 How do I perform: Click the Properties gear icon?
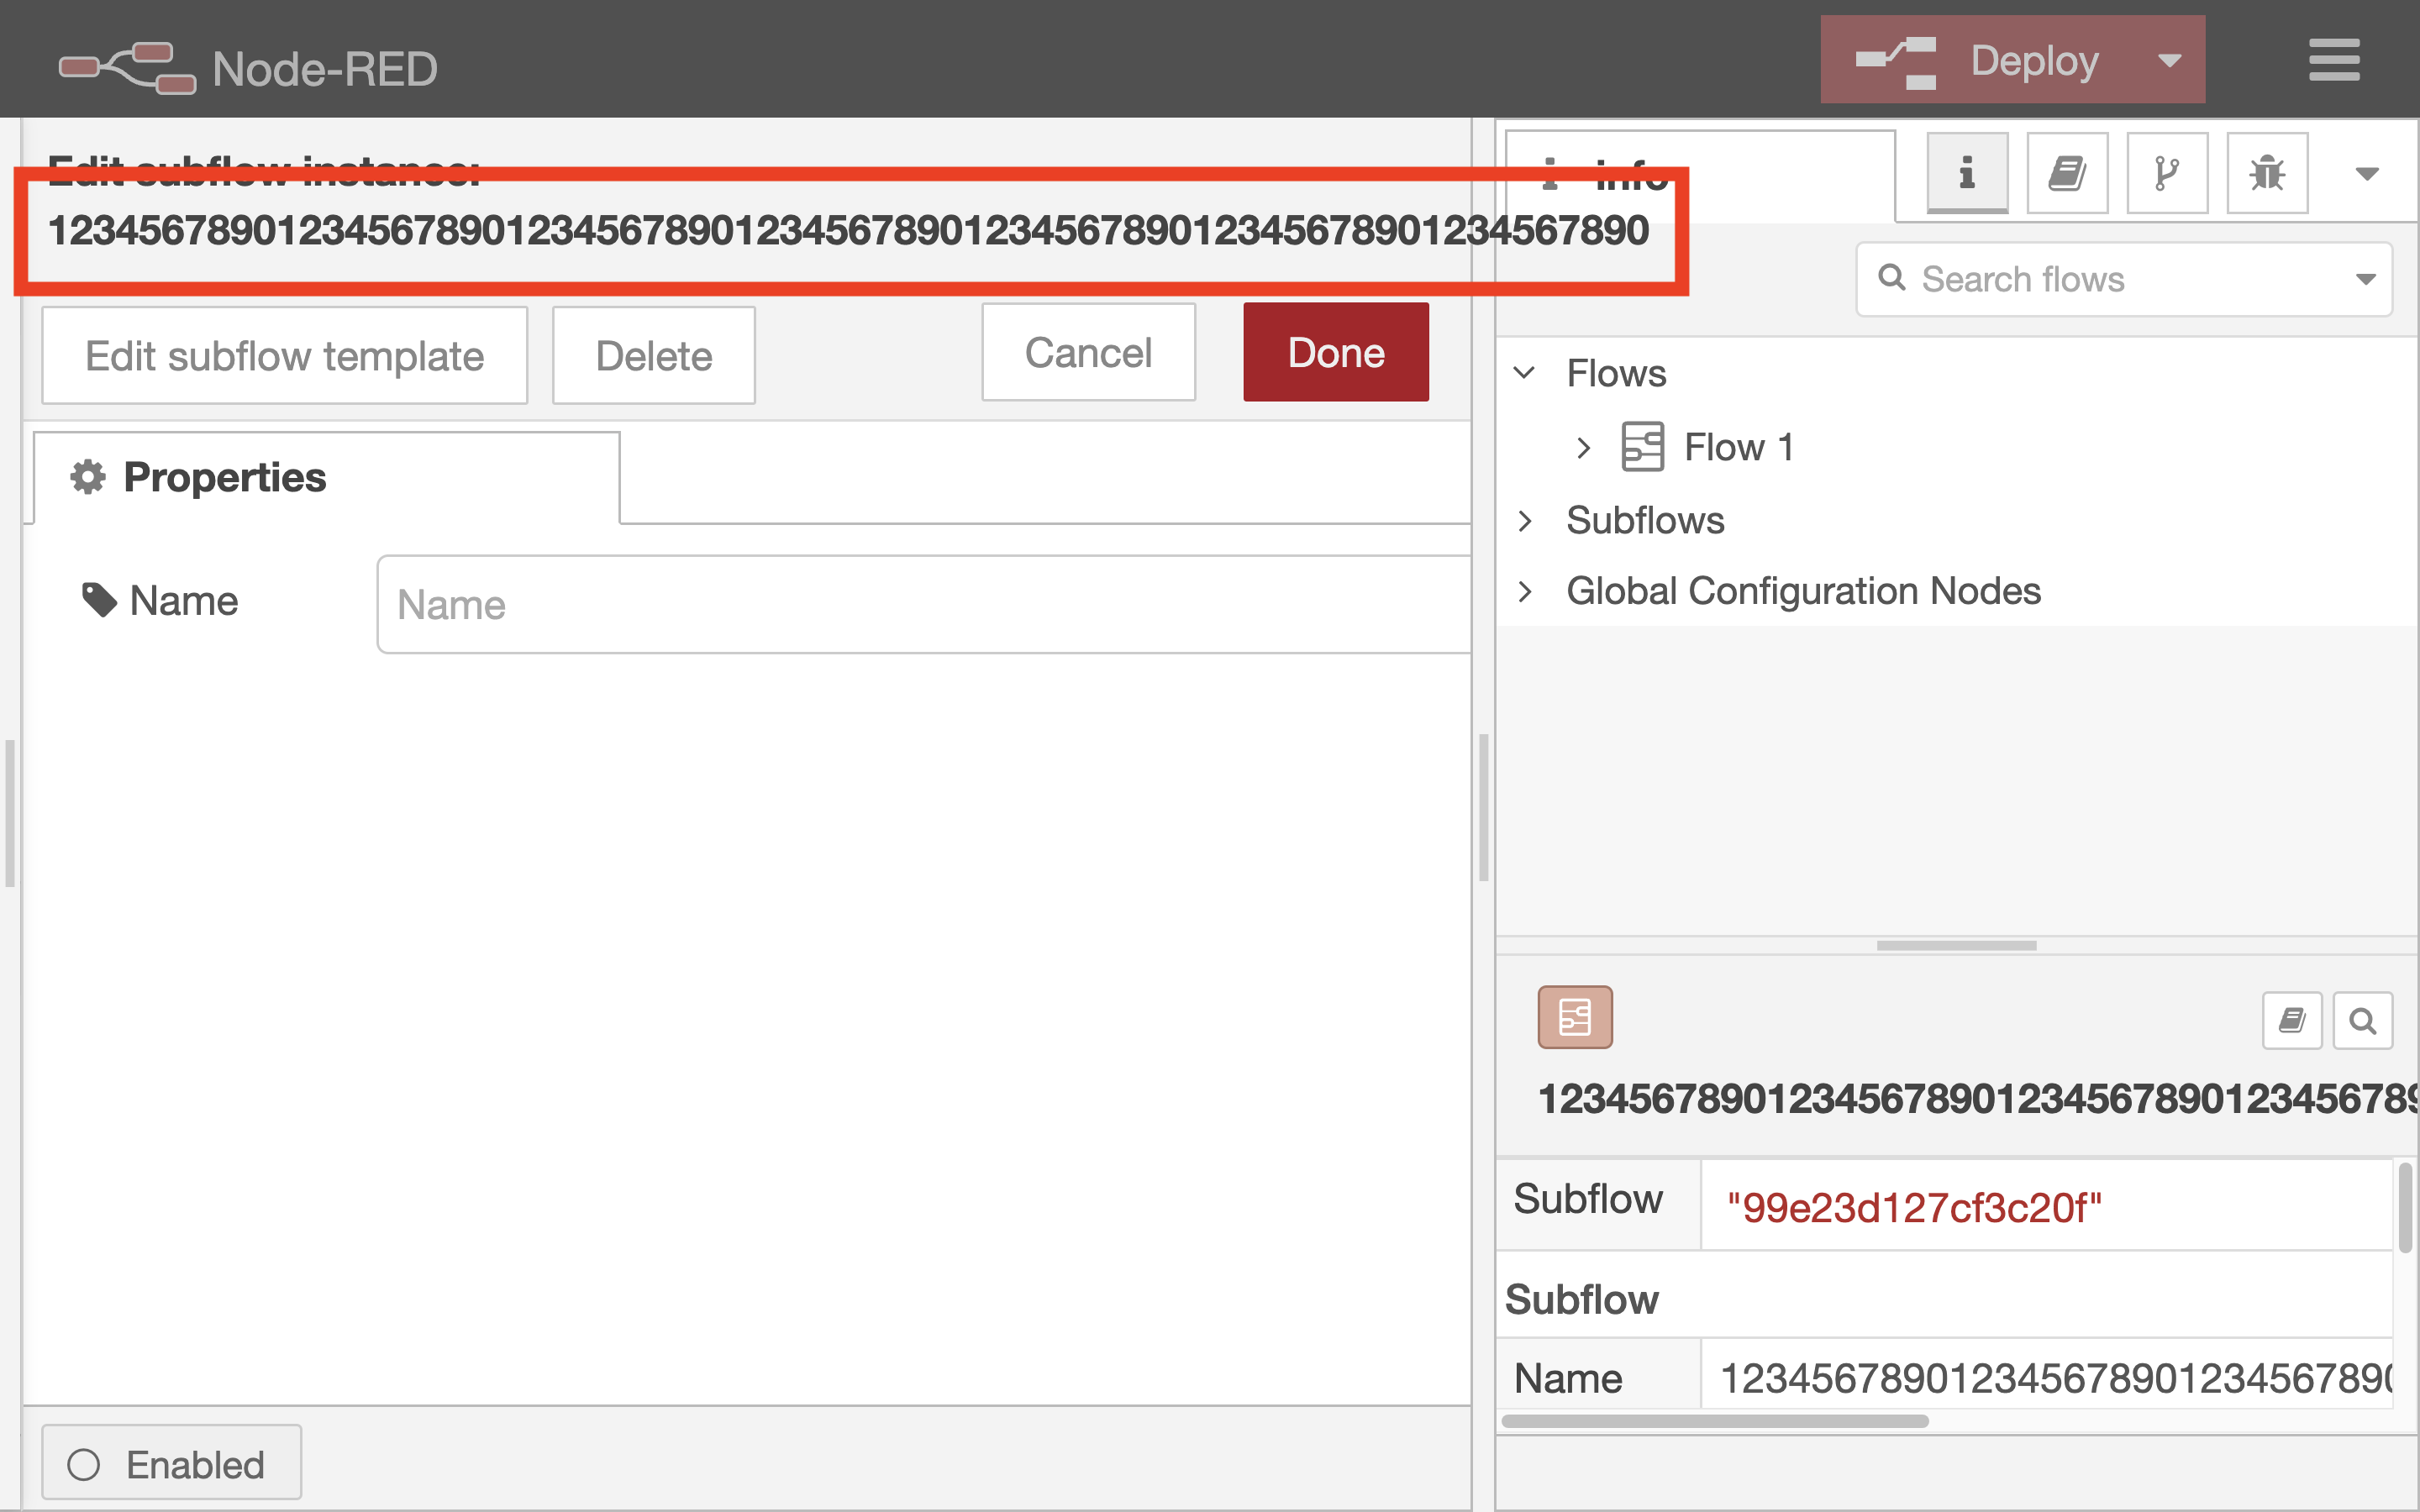point(88,477)
